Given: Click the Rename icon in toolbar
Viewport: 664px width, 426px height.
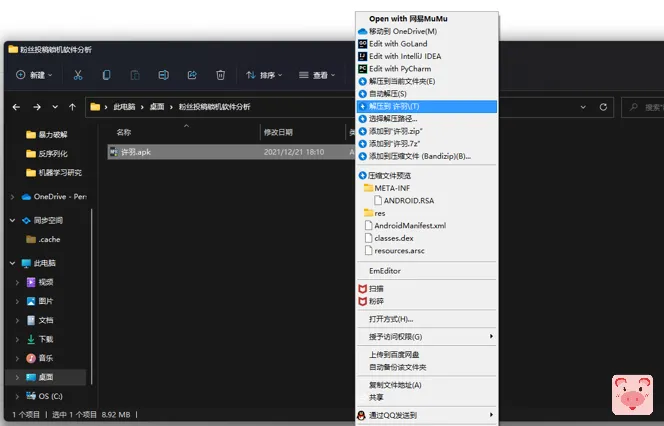Looking at the screenshot, I should (163, 75).
